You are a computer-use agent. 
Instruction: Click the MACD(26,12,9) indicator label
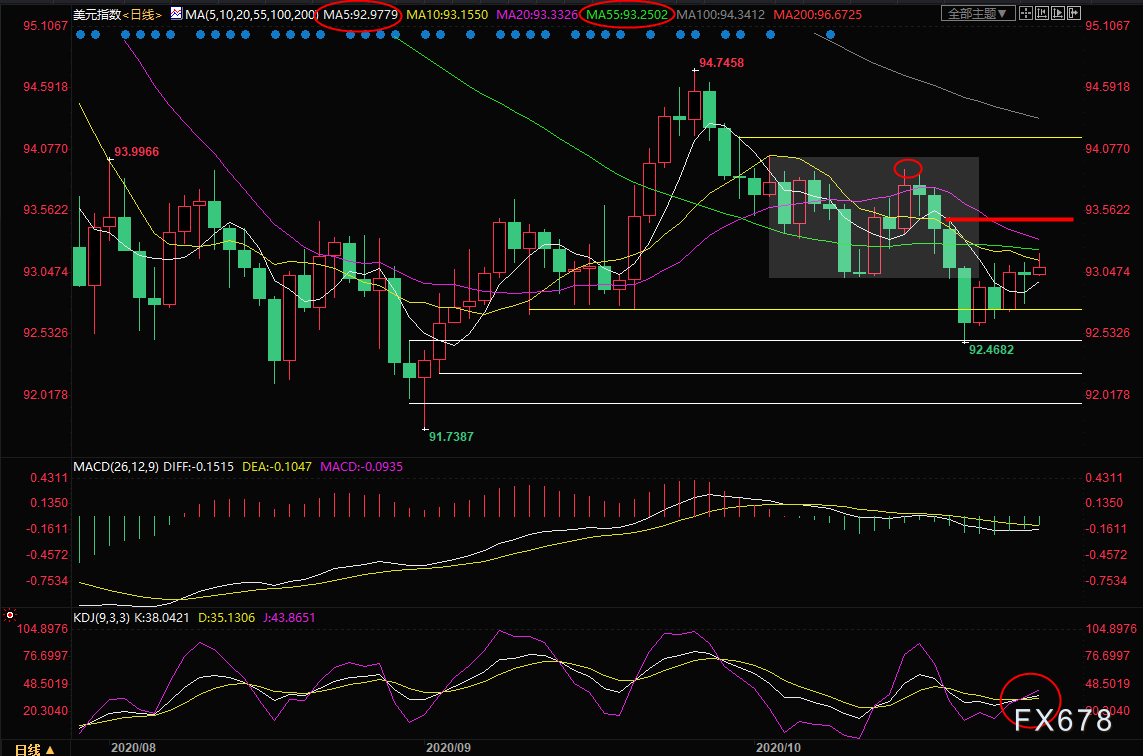(116, 467)
